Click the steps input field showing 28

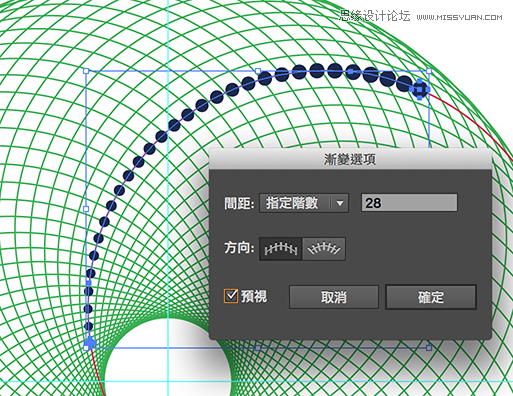coord(409,203)
